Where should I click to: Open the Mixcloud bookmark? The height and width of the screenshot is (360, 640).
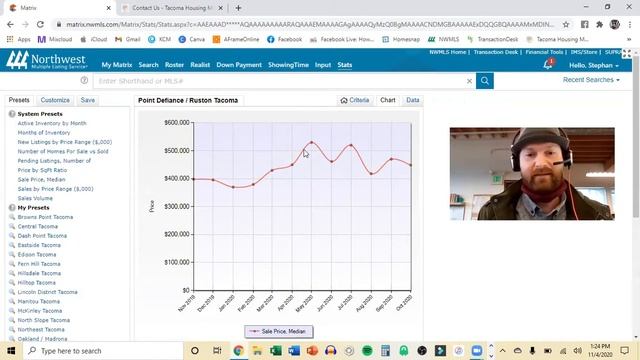[55, 39]
